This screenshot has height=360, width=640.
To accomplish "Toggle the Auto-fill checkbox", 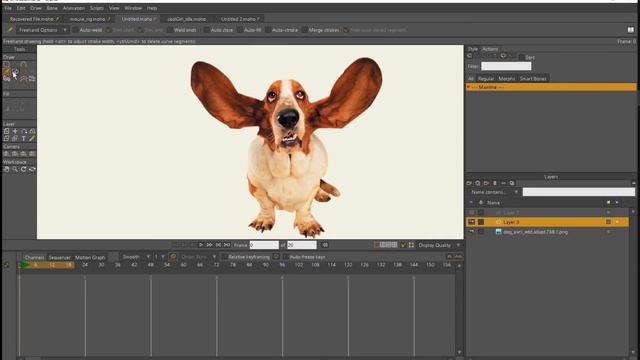I will 240,30.
